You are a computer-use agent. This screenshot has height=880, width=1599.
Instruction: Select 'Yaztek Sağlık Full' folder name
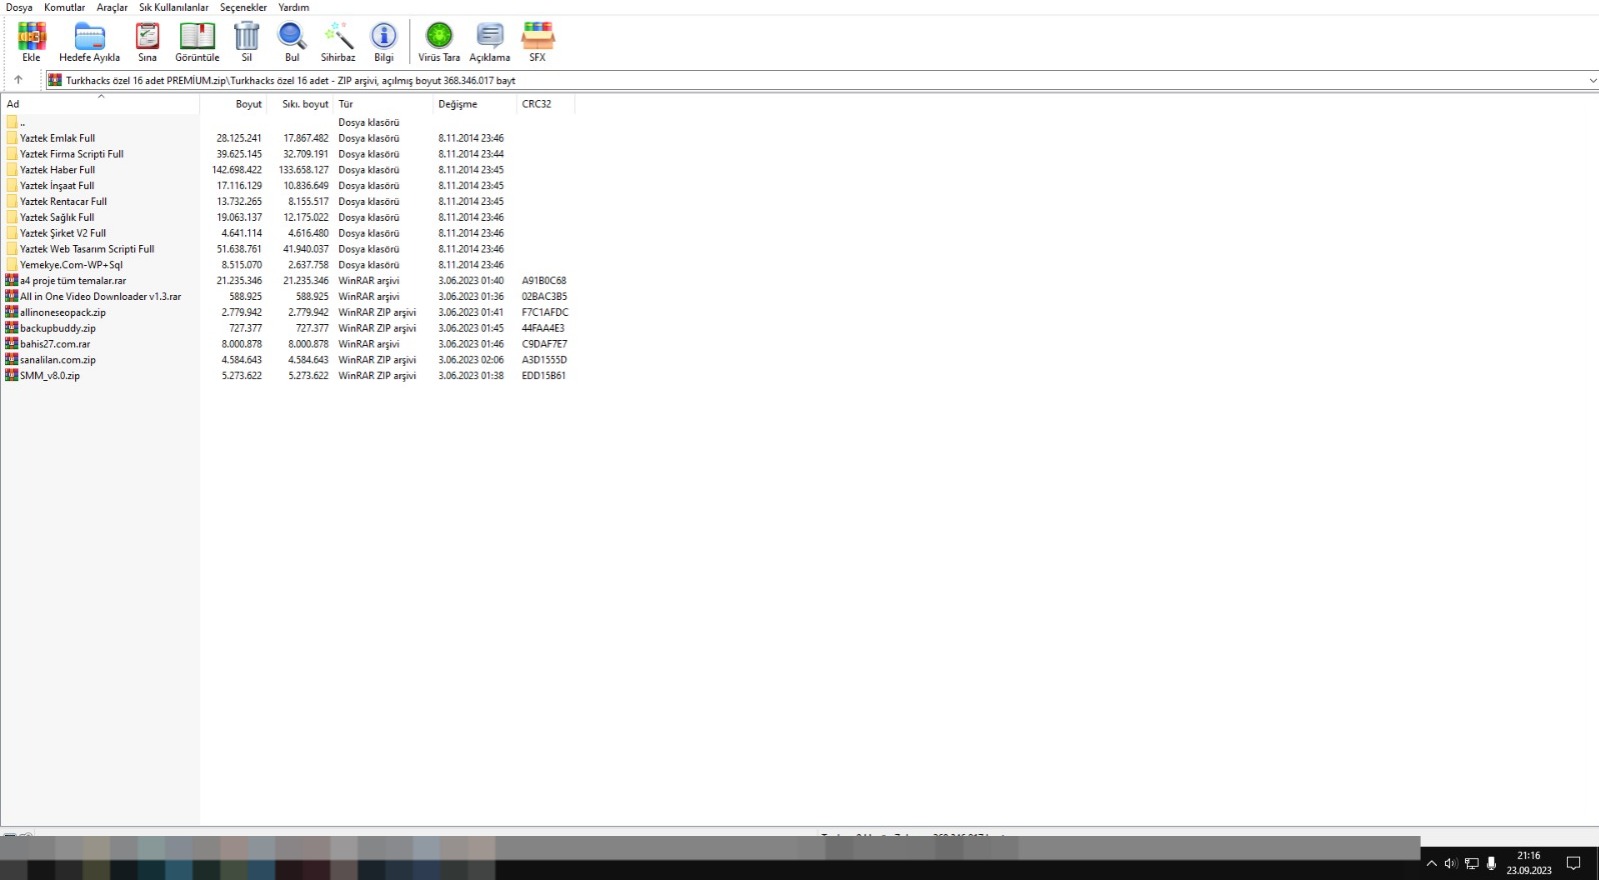pos(57,218)
